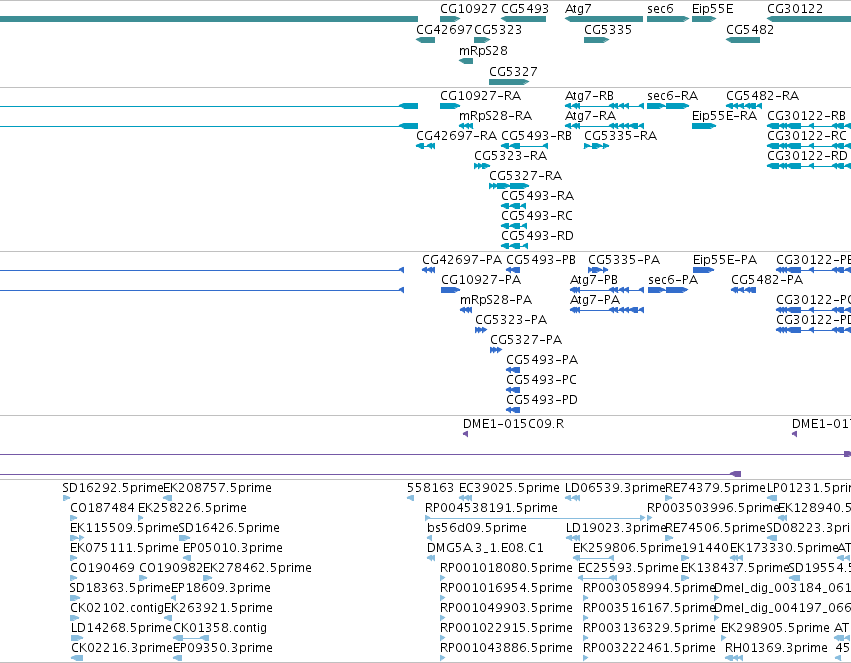Click the mRpS28 gene label
The height and width of the screenshot is (663, 851).
(483, 50)
